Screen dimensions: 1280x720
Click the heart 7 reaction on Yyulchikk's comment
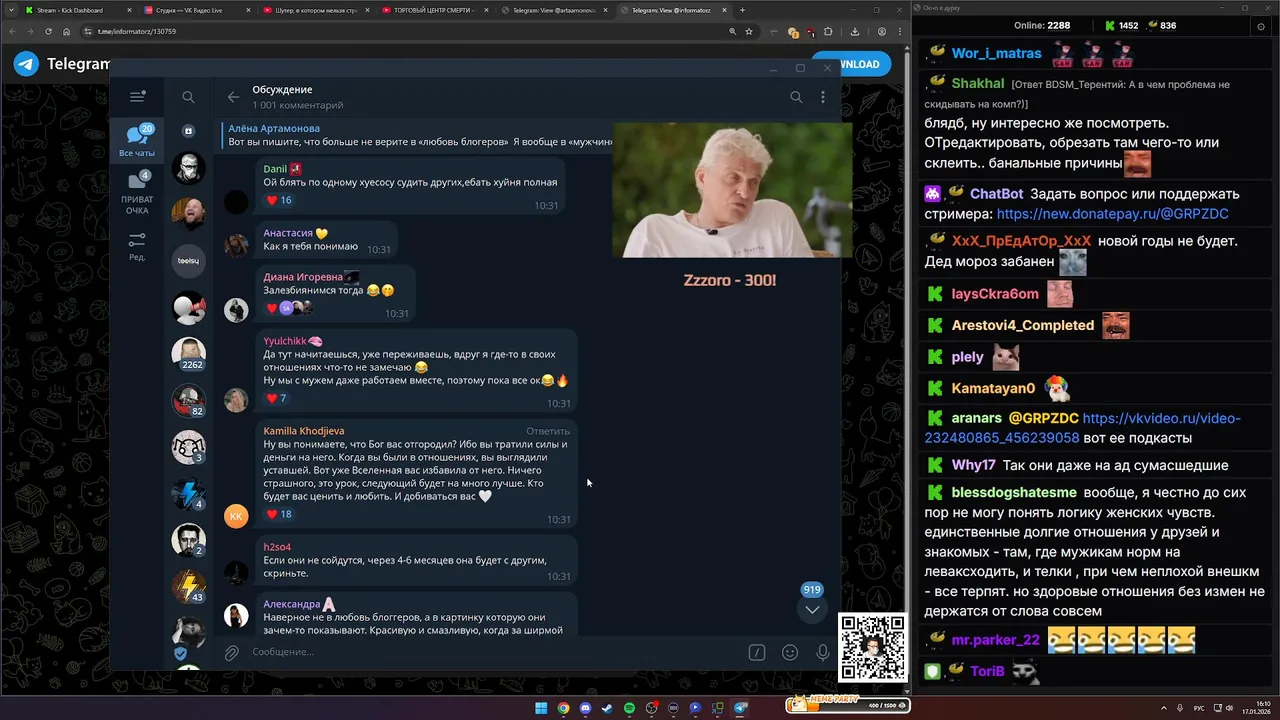276,398
